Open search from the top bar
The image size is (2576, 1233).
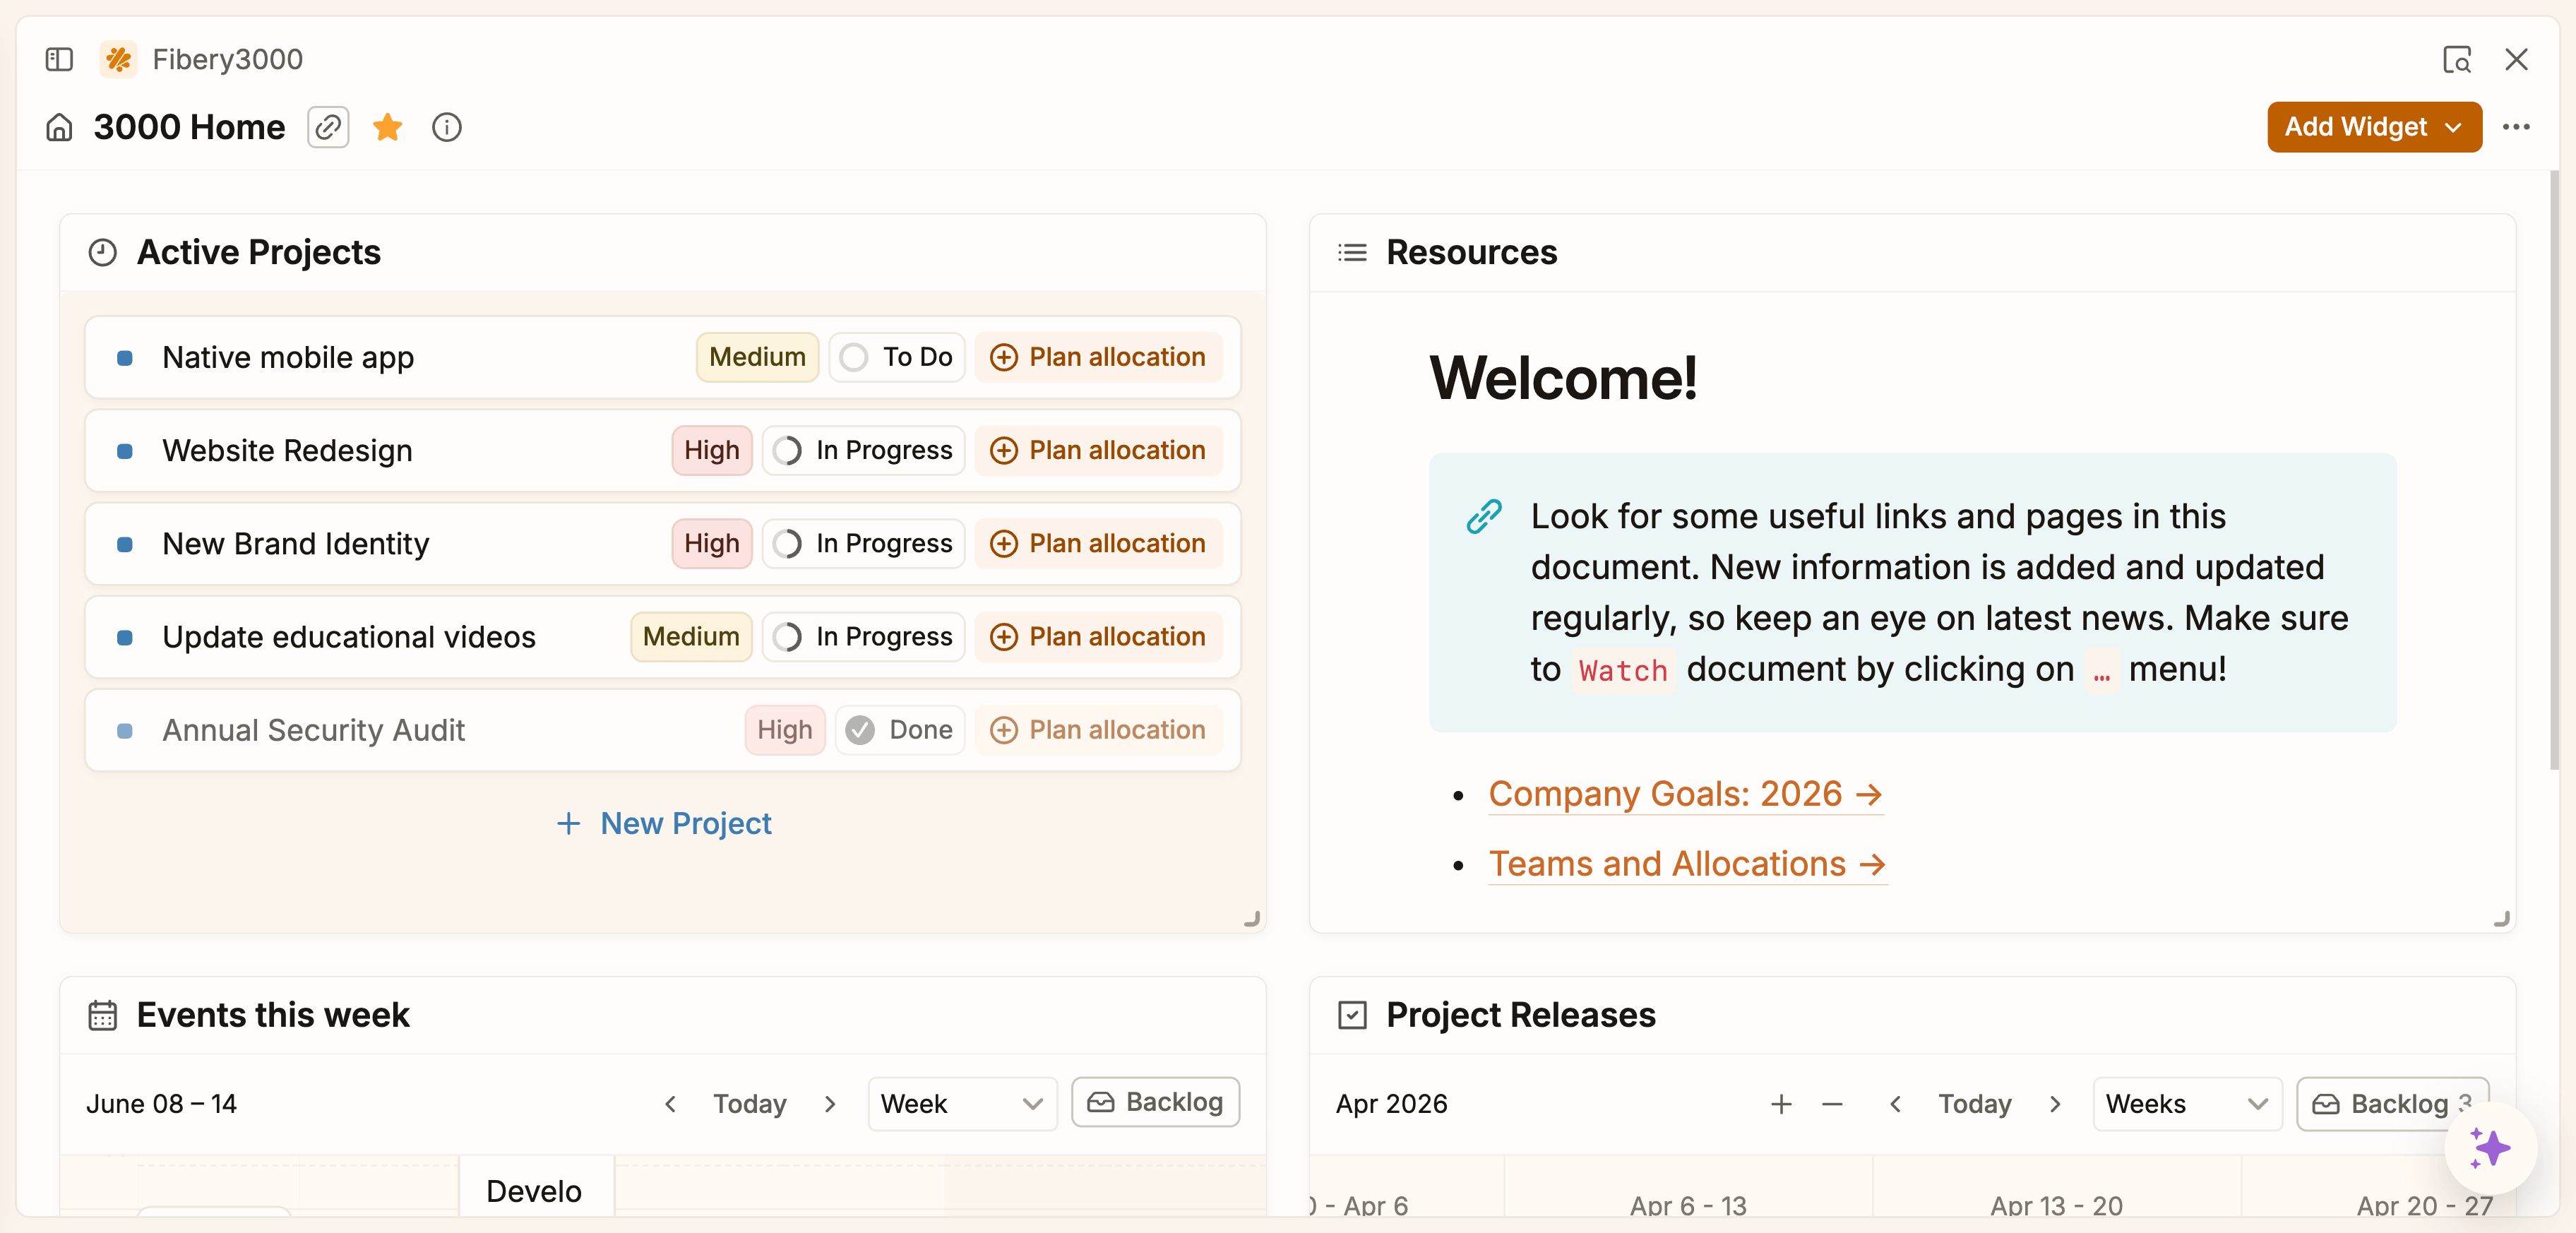tap(2458, 59)
